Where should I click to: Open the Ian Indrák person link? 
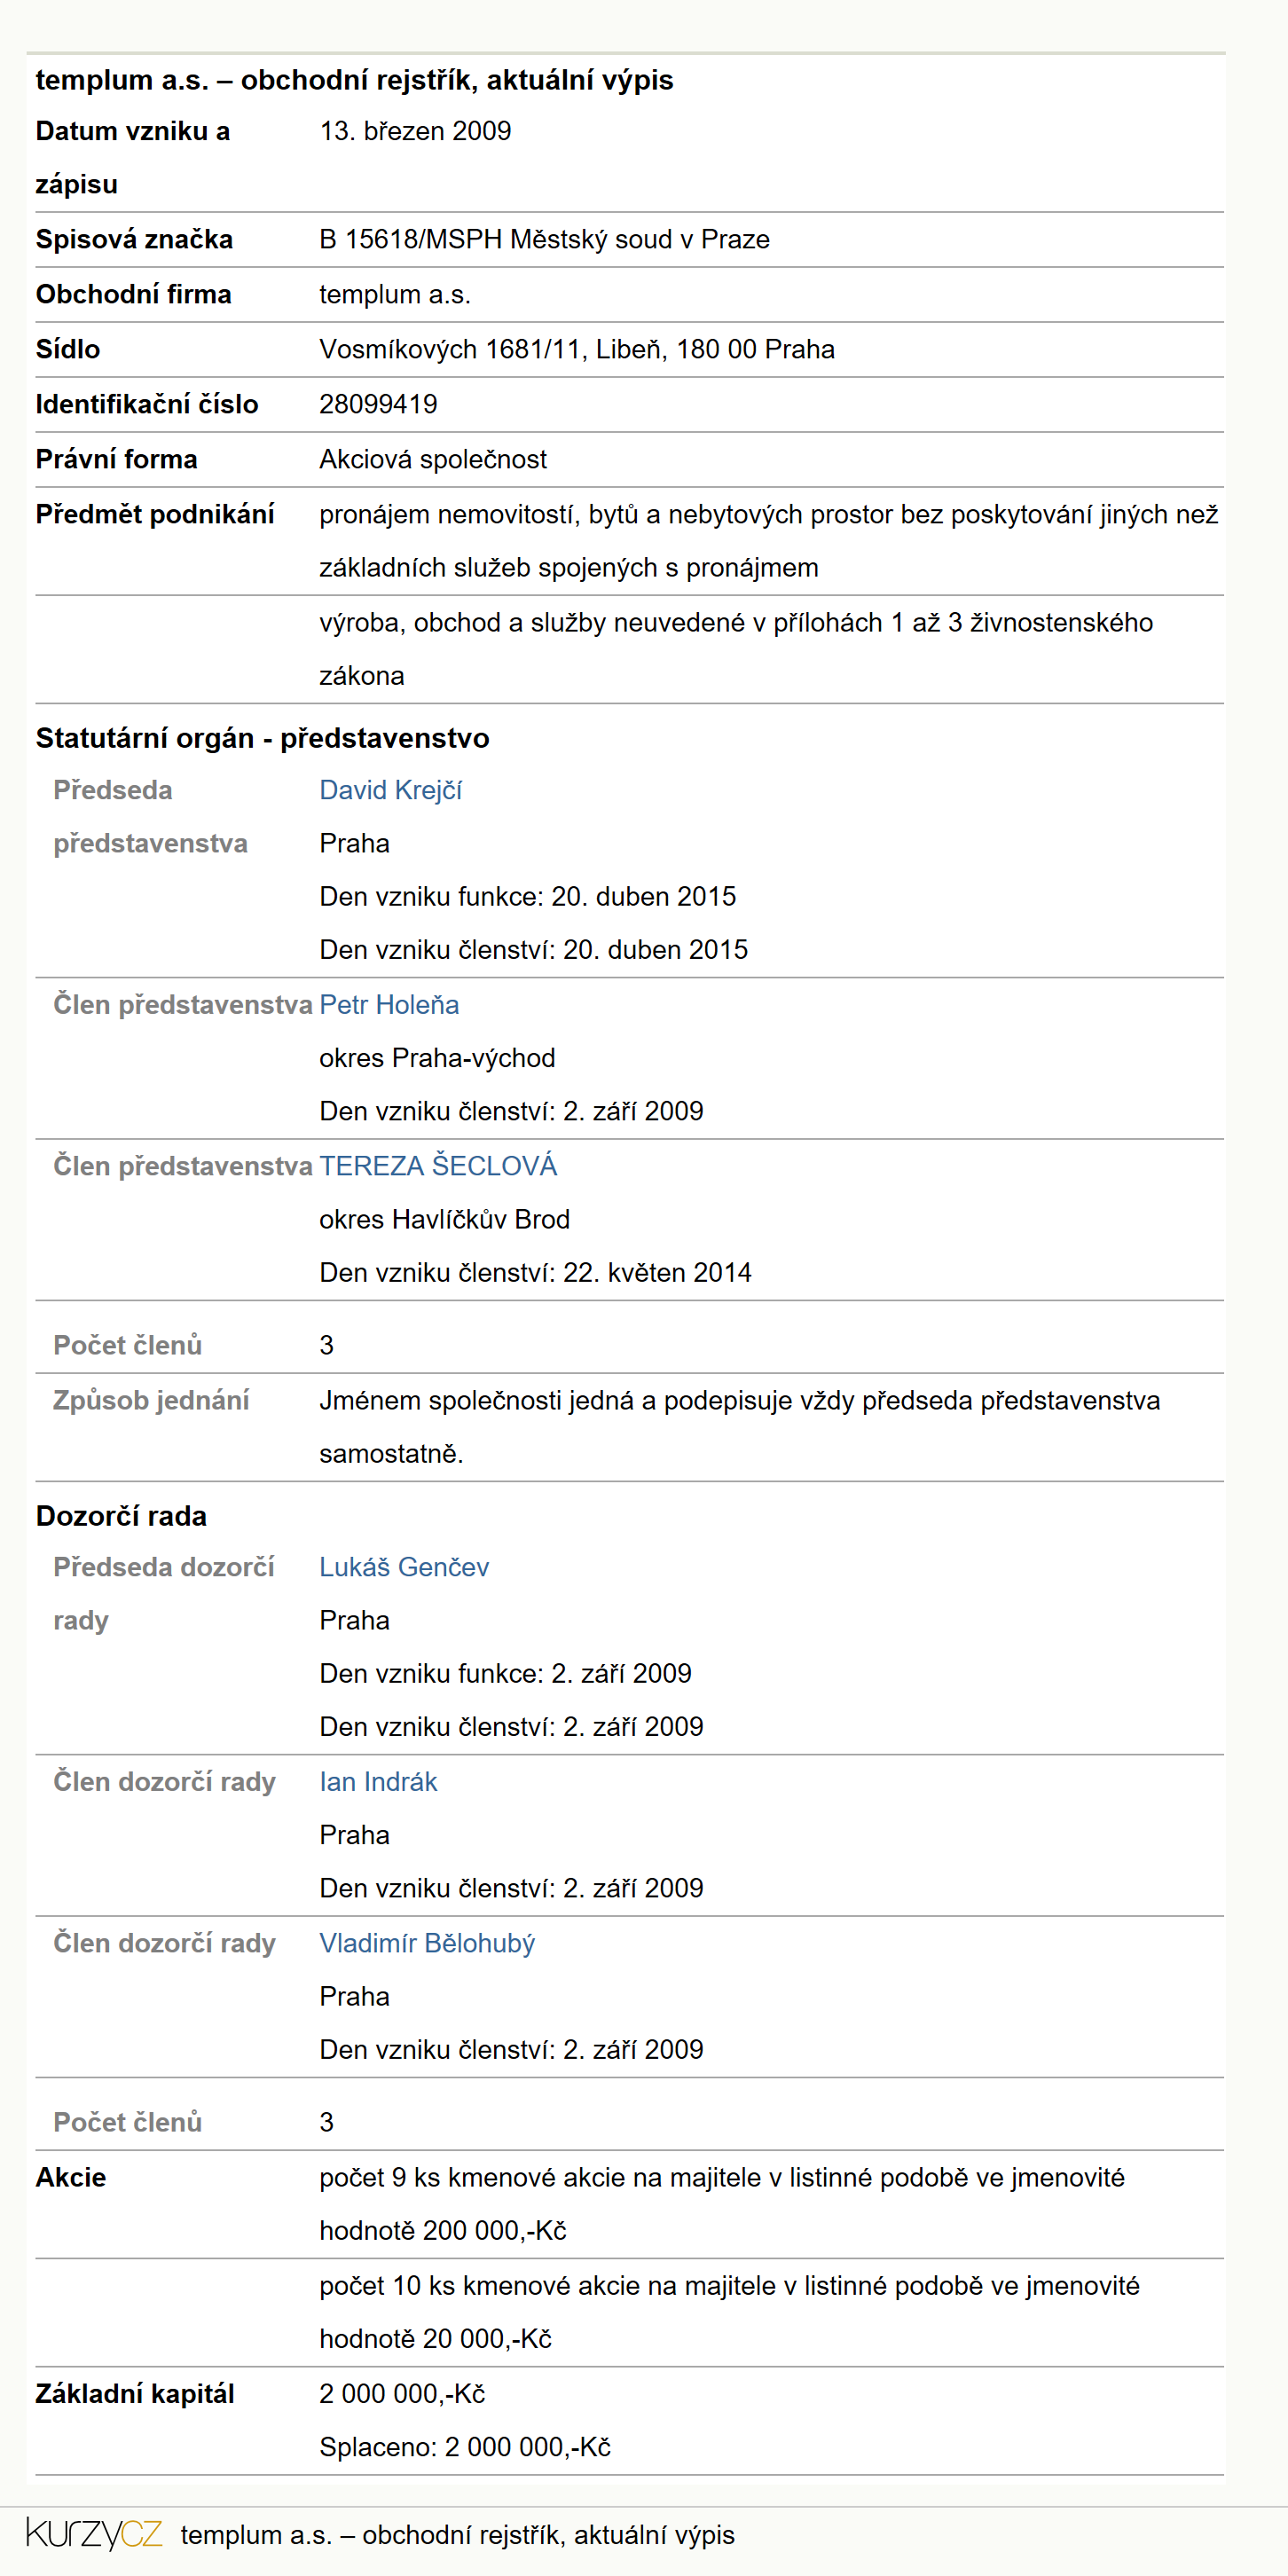pyautogui.click(x=378, y=1782)
